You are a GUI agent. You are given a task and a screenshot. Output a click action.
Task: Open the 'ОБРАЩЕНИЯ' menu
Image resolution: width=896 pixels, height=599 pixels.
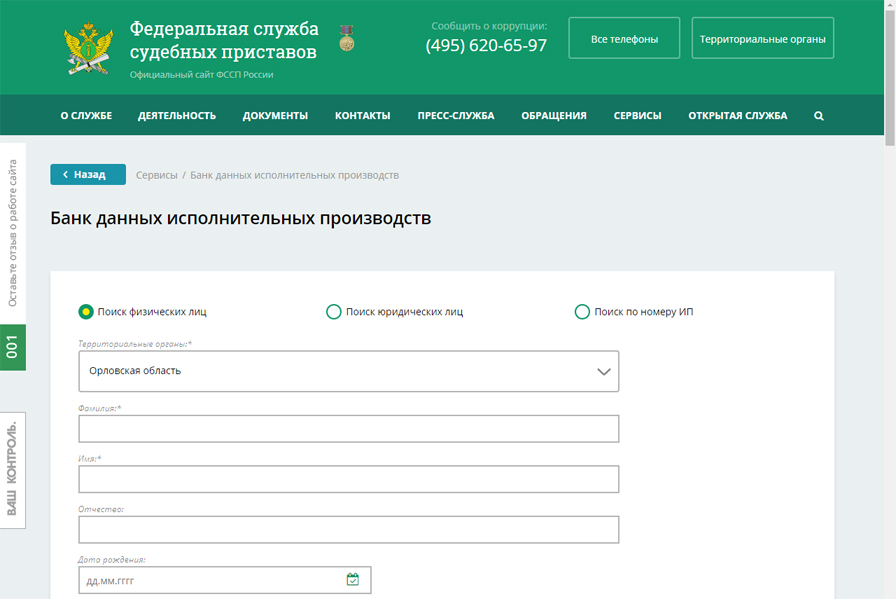pos(554,115)
